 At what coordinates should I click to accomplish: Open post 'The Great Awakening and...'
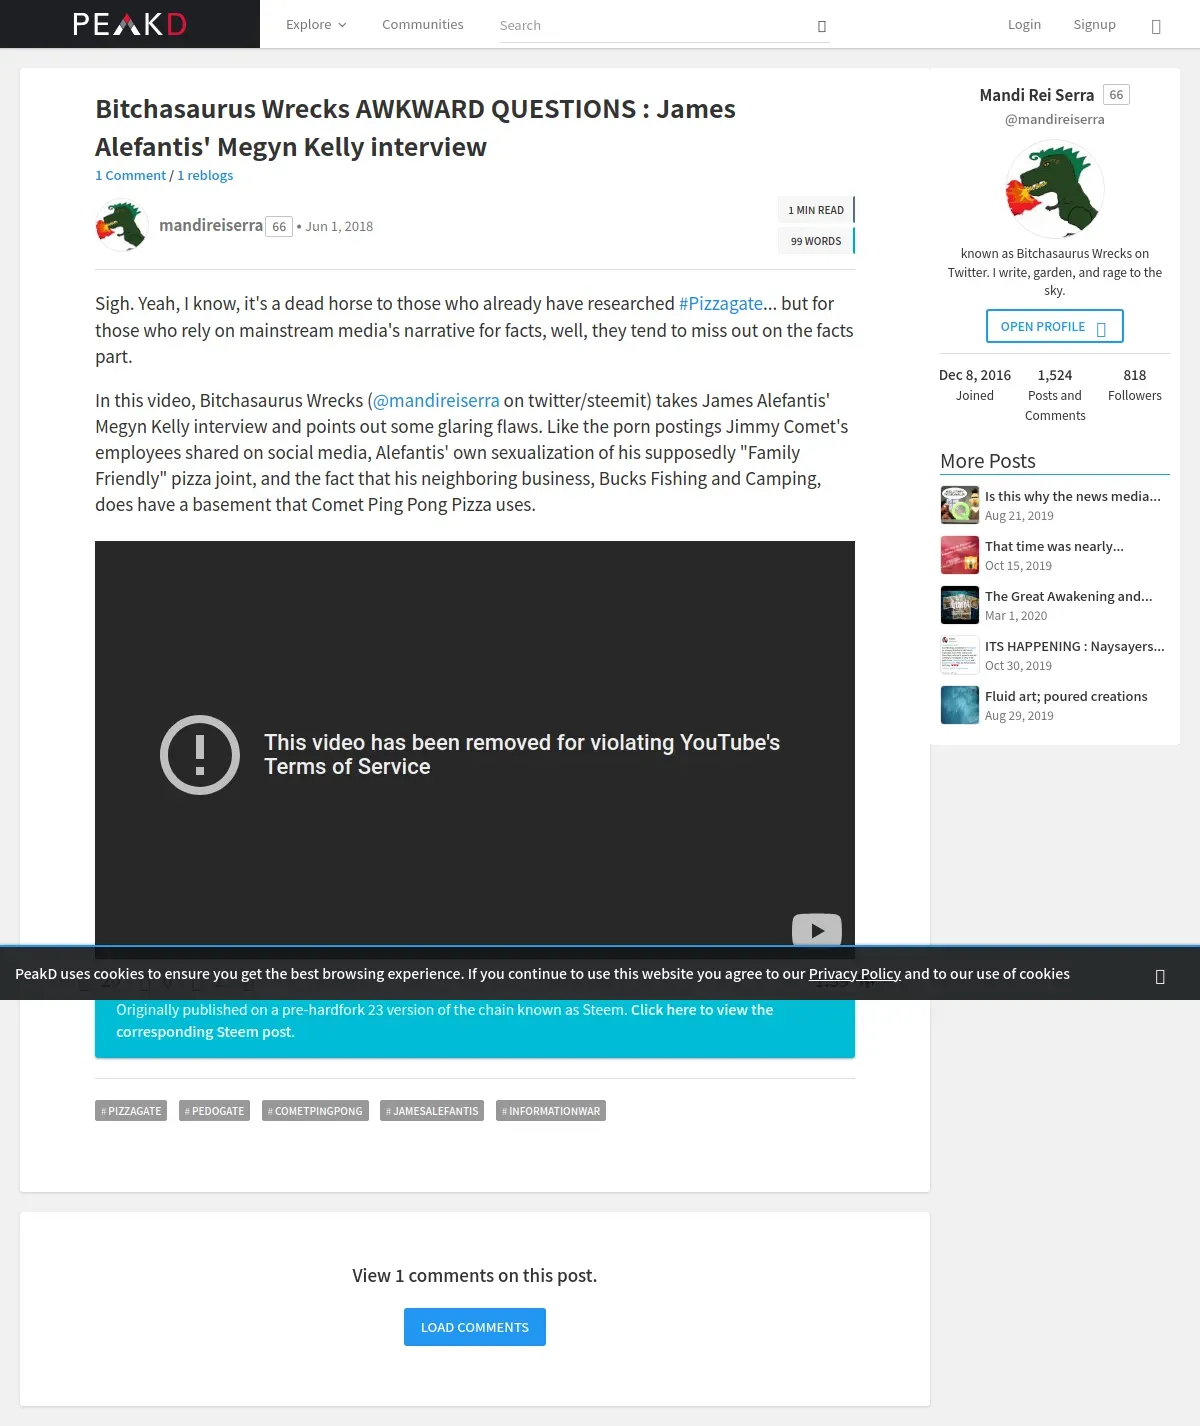1068,596
